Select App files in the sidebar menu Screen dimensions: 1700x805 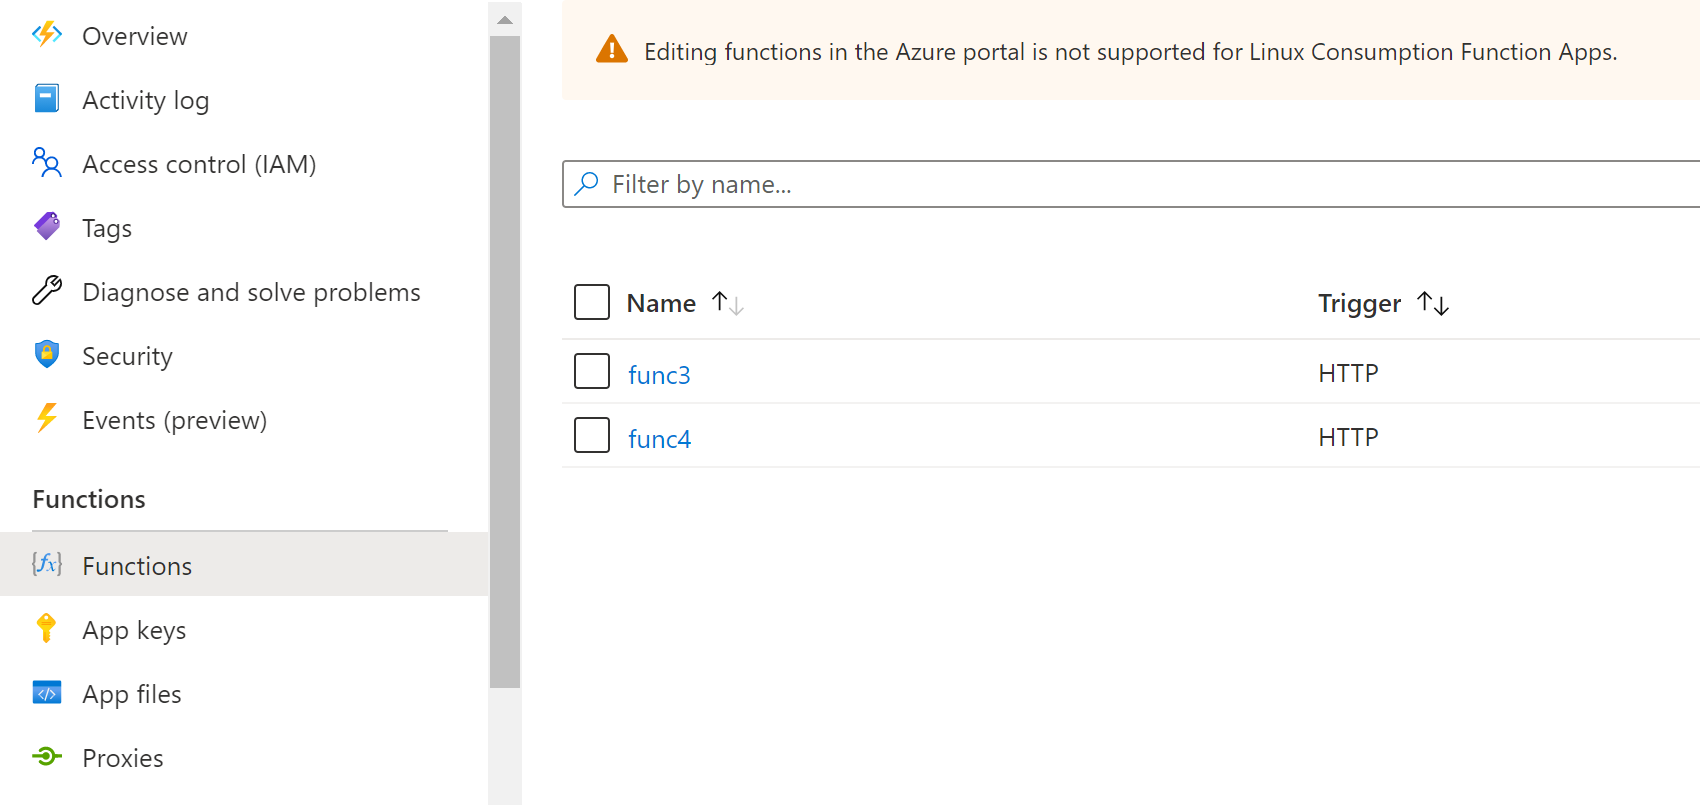131,693
